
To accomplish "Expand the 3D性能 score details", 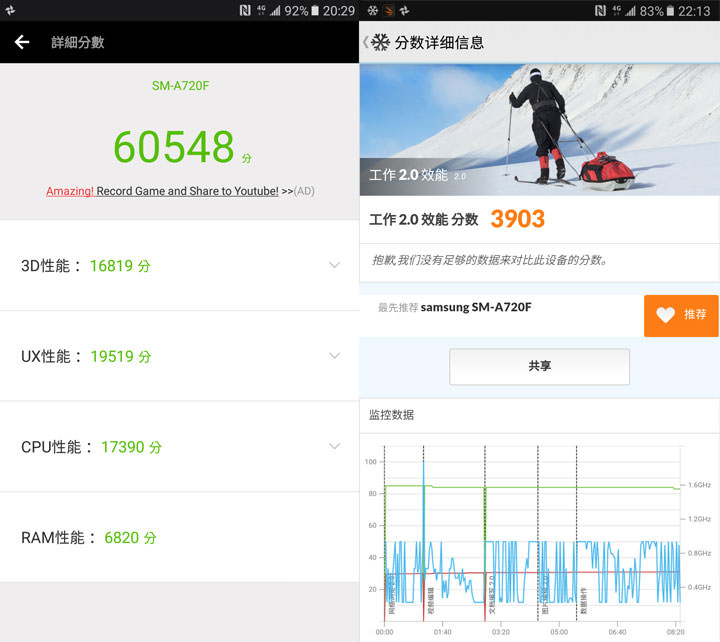I will (x=334, y=265).
